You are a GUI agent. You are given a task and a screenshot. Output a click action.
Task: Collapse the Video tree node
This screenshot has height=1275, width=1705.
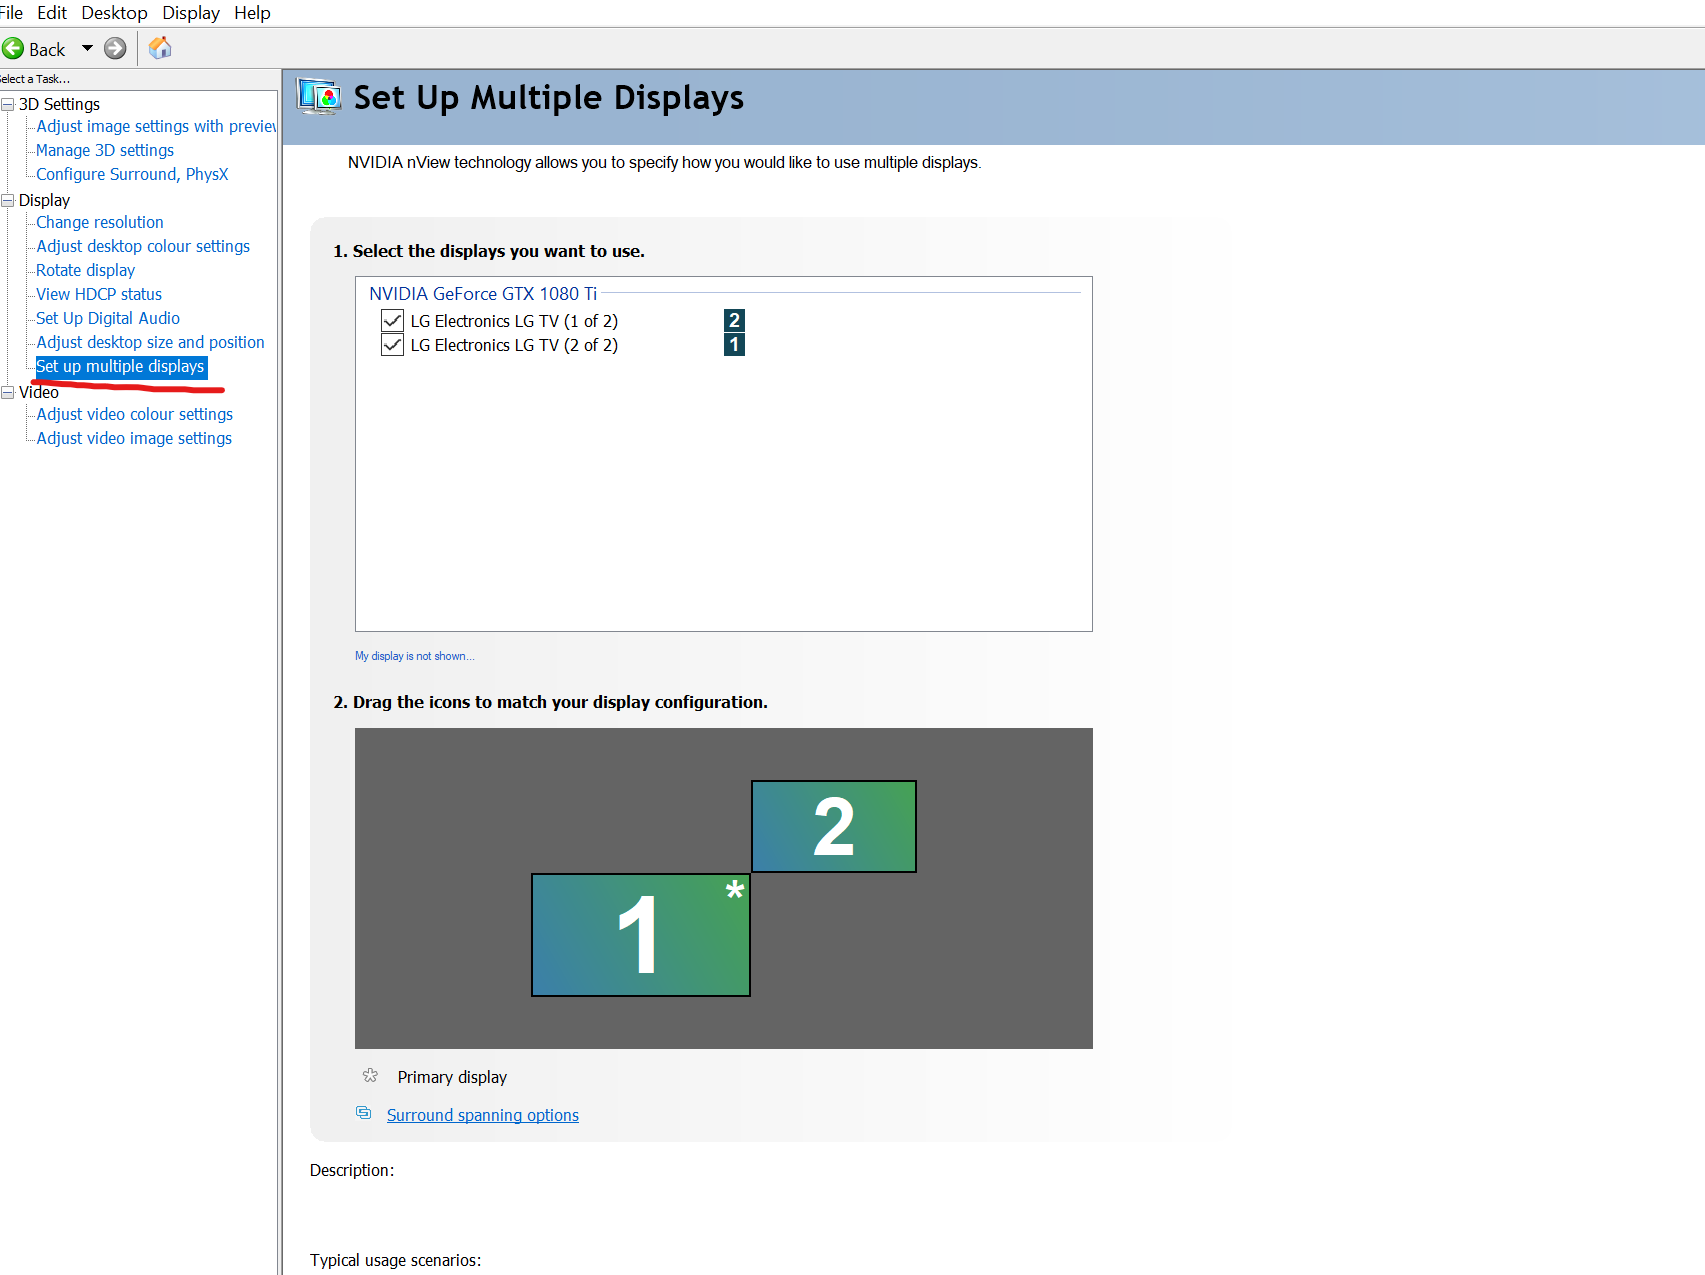click(8, 392)
